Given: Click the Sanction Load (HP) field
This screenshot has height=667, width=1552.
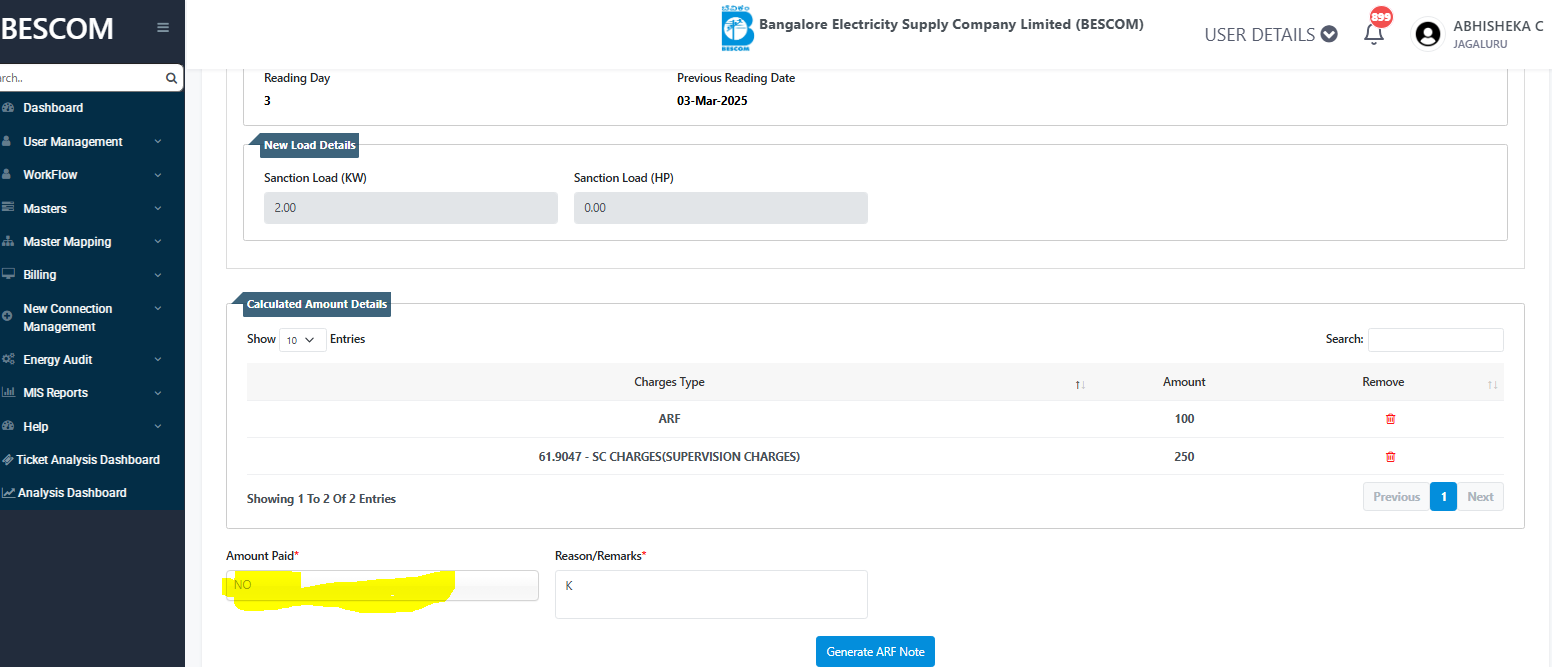Looking at the screenshot, I should pyautogui.click(x=721, y=208).
